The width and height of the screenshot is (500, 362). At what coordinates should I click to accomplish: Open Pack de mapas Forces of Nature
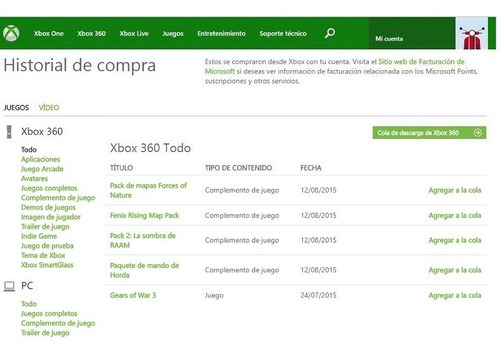[x=148, y=190]
